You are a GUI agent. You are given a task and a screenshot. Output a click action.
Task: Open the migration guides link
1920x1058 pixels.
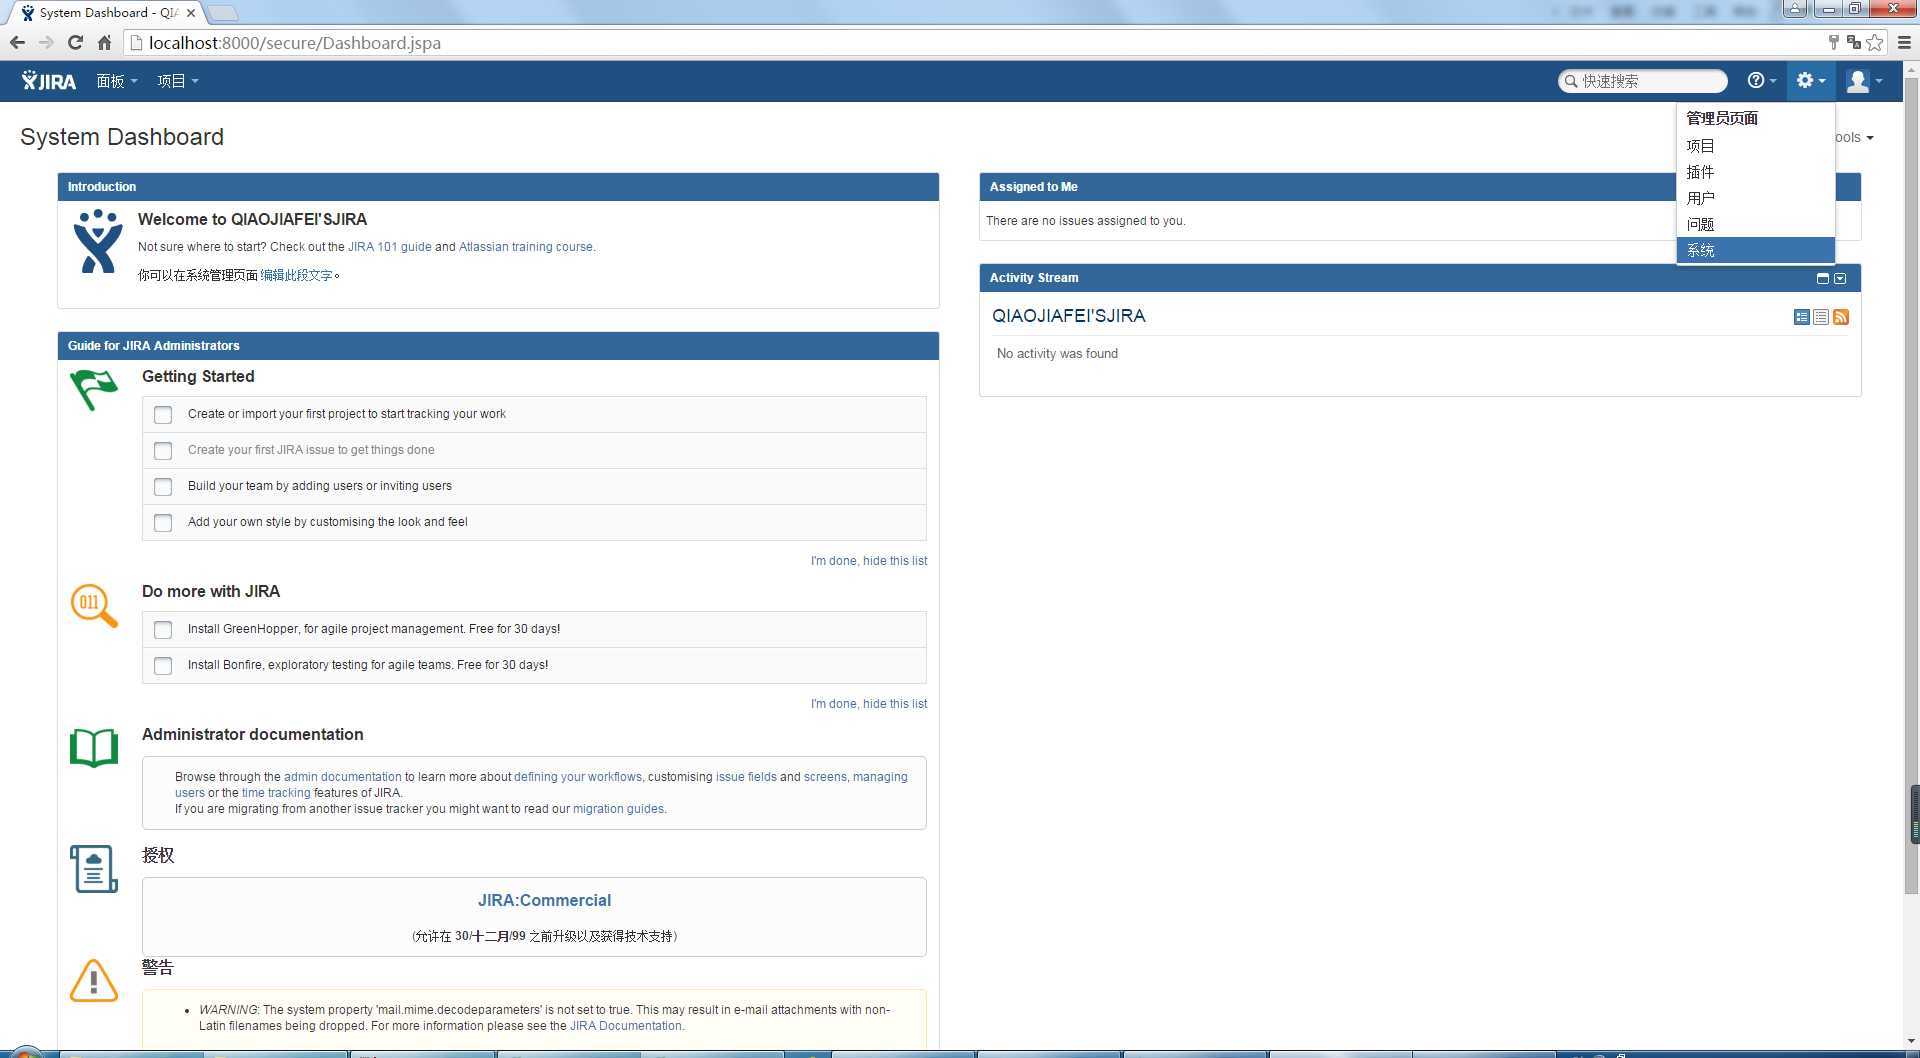click(618, 809)
